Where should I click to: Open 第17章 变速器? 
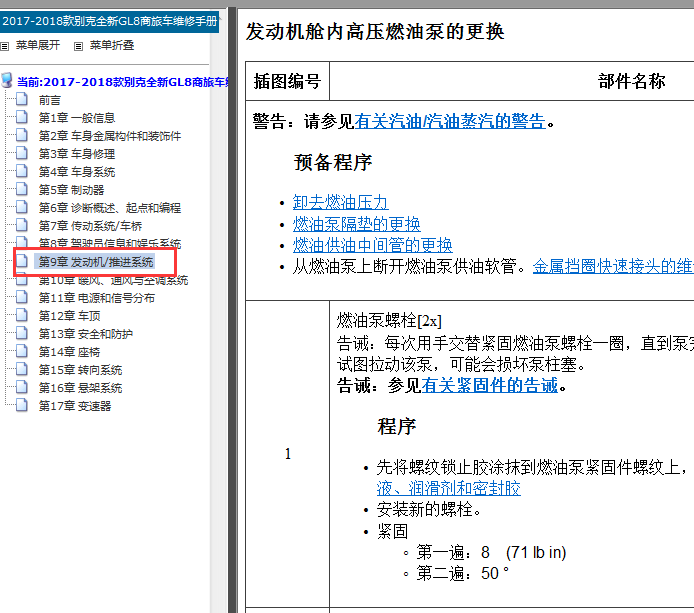click(75, 406)
